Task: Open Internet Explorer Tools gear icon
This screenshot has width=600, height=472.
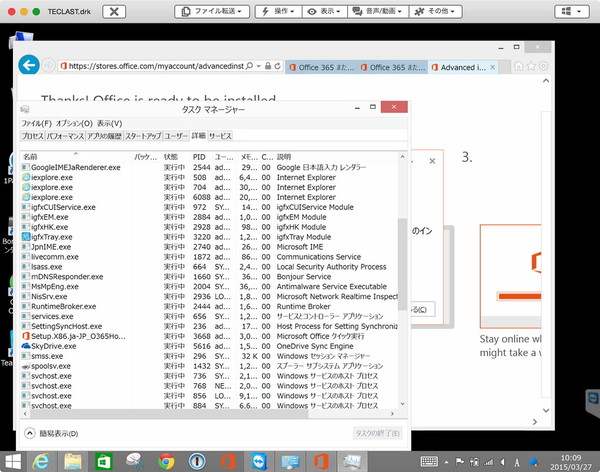Action: 543,66
